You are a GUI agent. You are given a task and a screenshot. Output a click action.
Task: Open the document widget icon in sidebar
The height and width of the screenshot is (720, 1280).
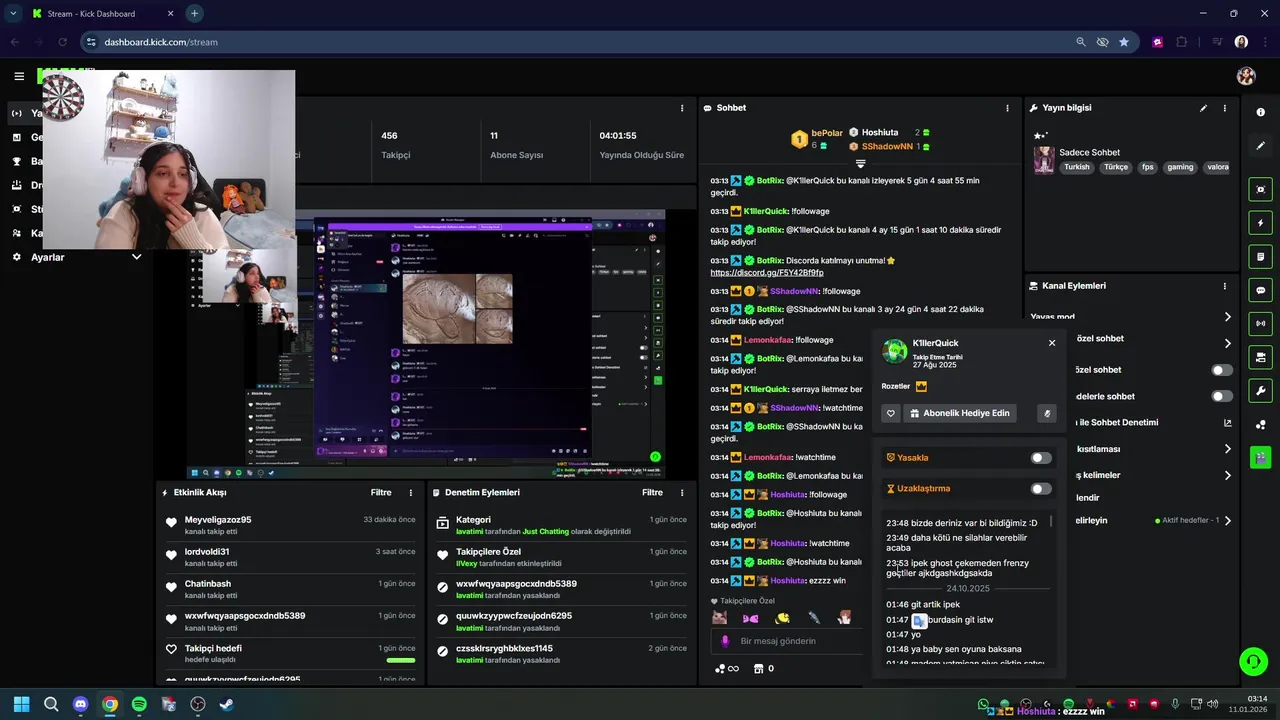(1260, 256)
